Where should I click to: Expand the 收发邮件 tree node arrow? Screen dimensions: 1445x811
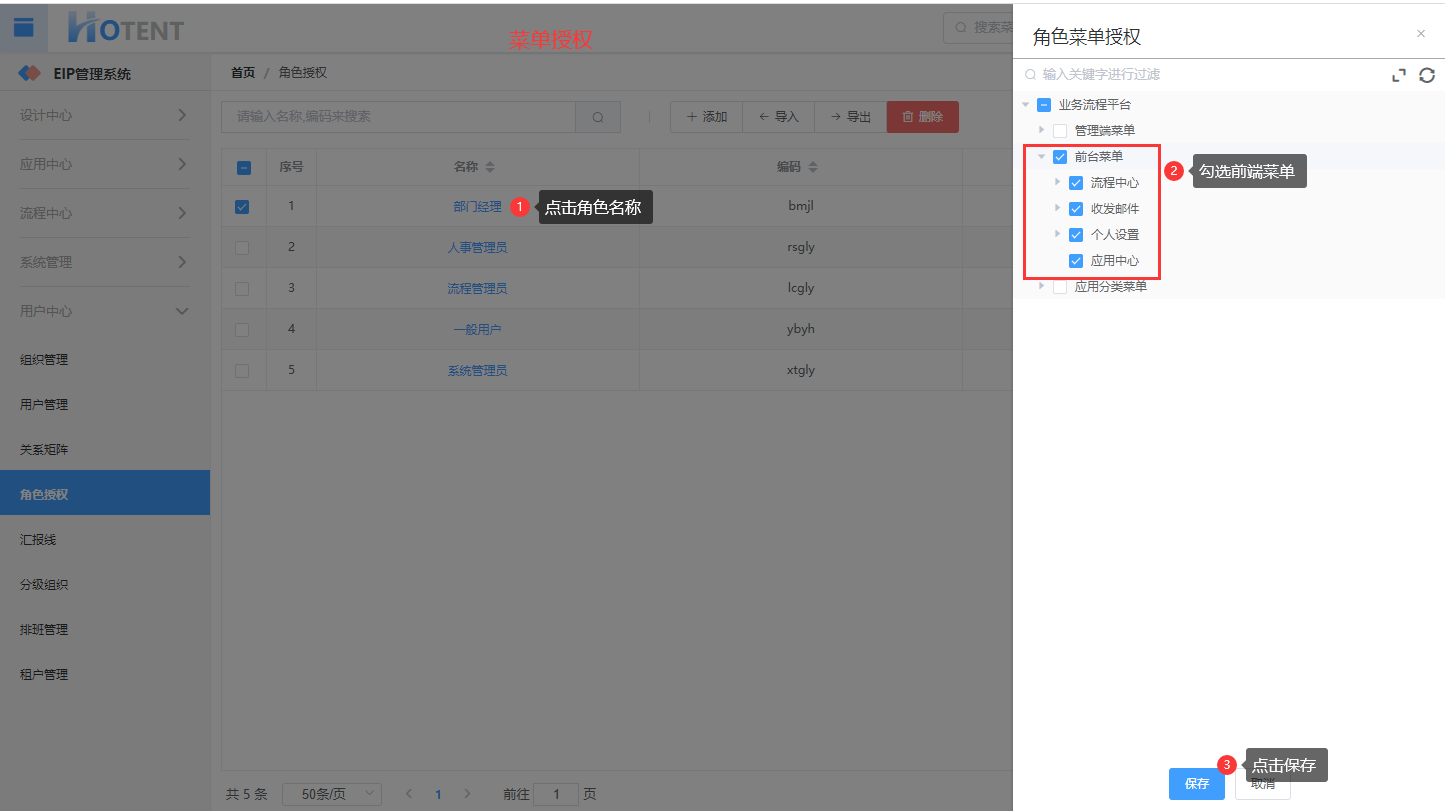(x=1058, y=208)
